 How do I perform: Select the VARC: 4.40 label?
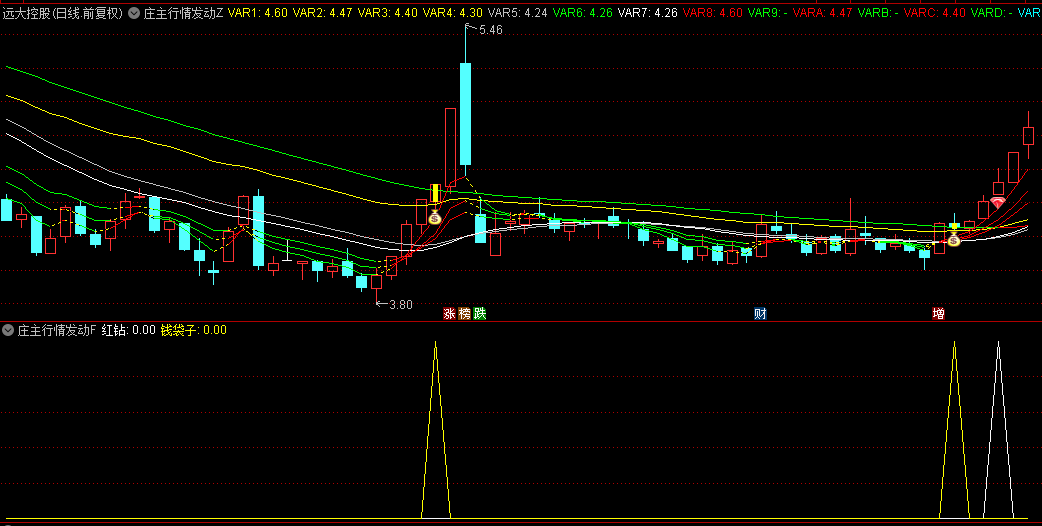[x=934, y=13]
